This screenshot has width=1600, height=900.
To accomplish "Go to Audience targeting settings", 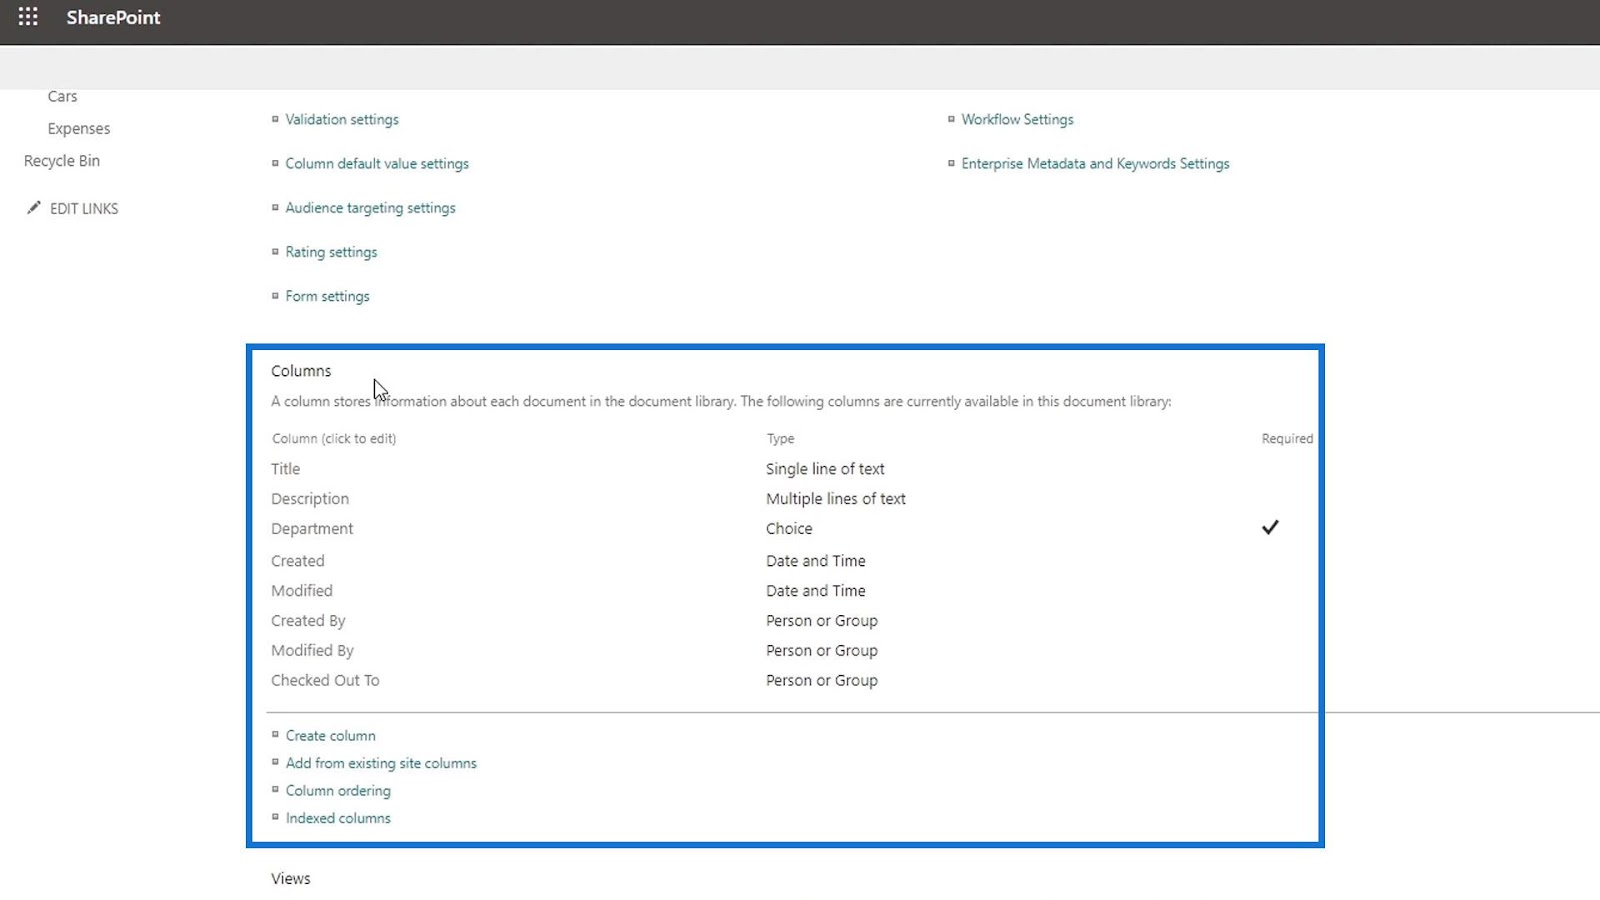I will click(x=370, y=208).
